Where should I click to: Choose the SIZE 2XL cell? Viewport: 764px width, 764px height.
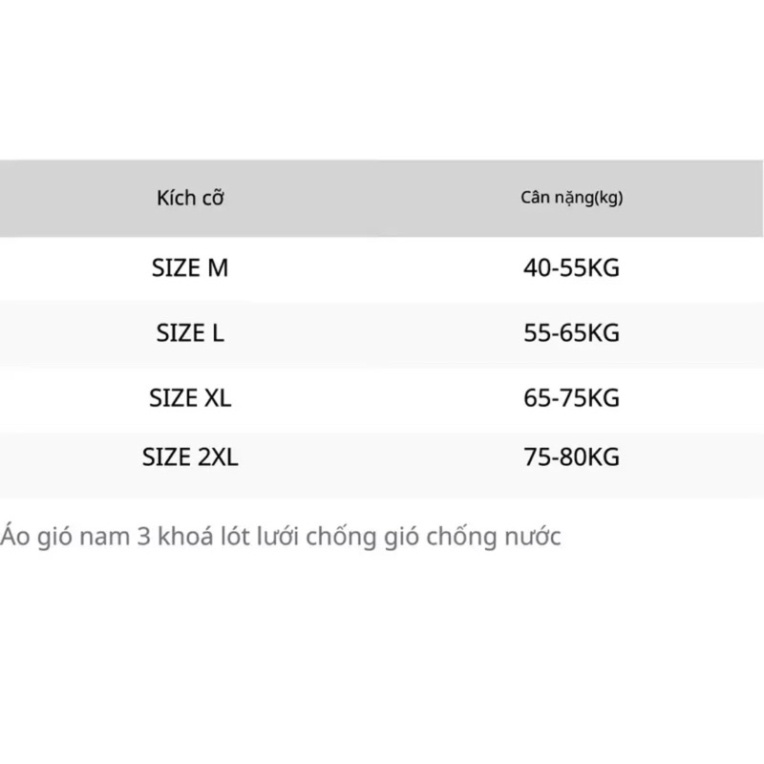click(x=190, y=458)
